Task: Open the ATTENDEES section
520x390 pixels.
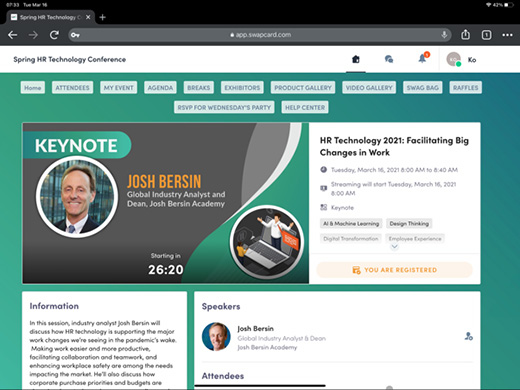Action: (x=72, y=88)
